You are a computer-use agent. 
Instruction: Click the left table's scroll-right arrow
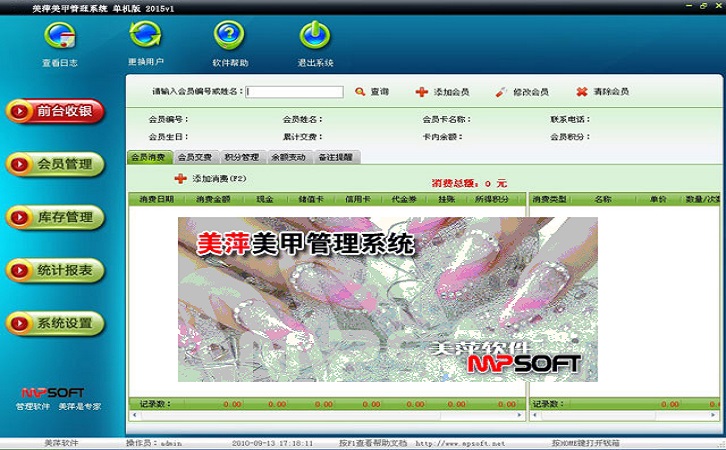pos(519,415)
